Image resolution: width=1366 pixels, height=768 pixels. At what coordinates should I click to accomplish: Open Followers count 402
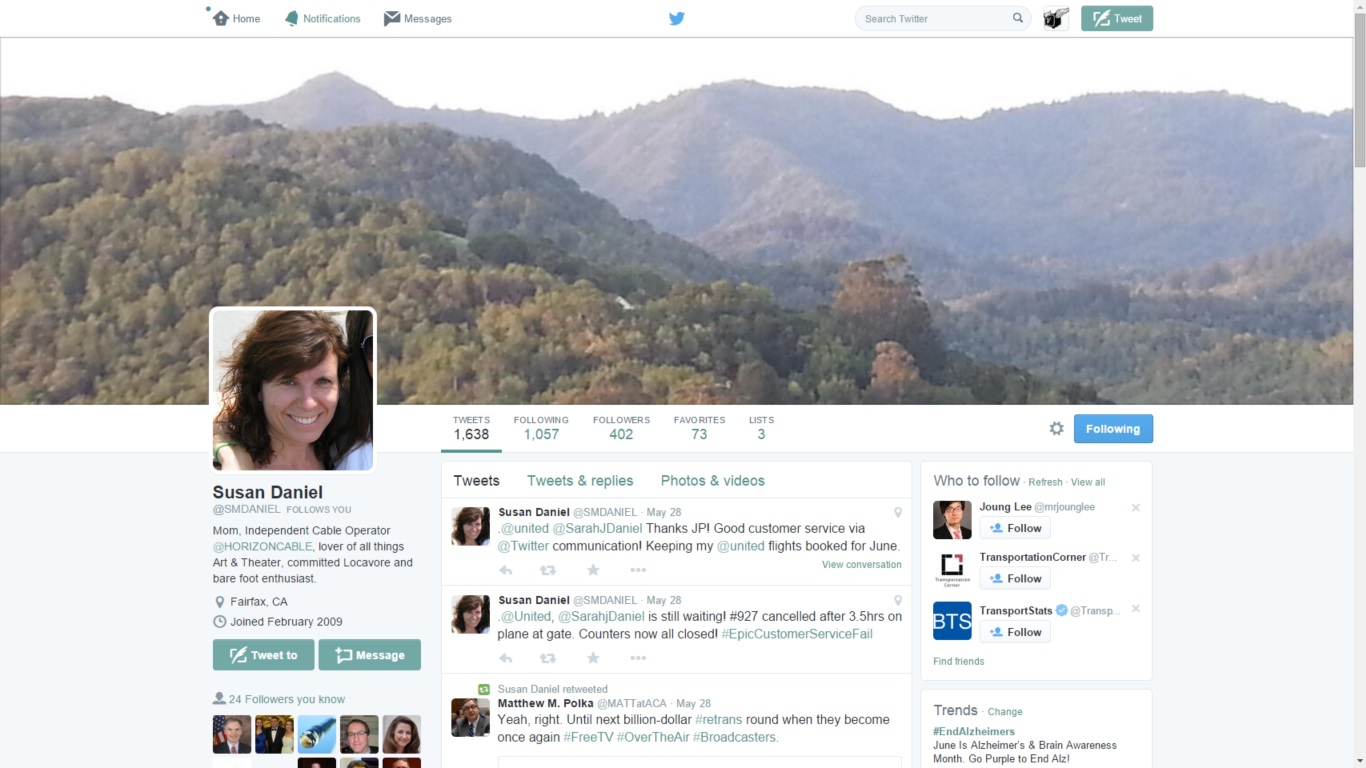click(621, 428)
